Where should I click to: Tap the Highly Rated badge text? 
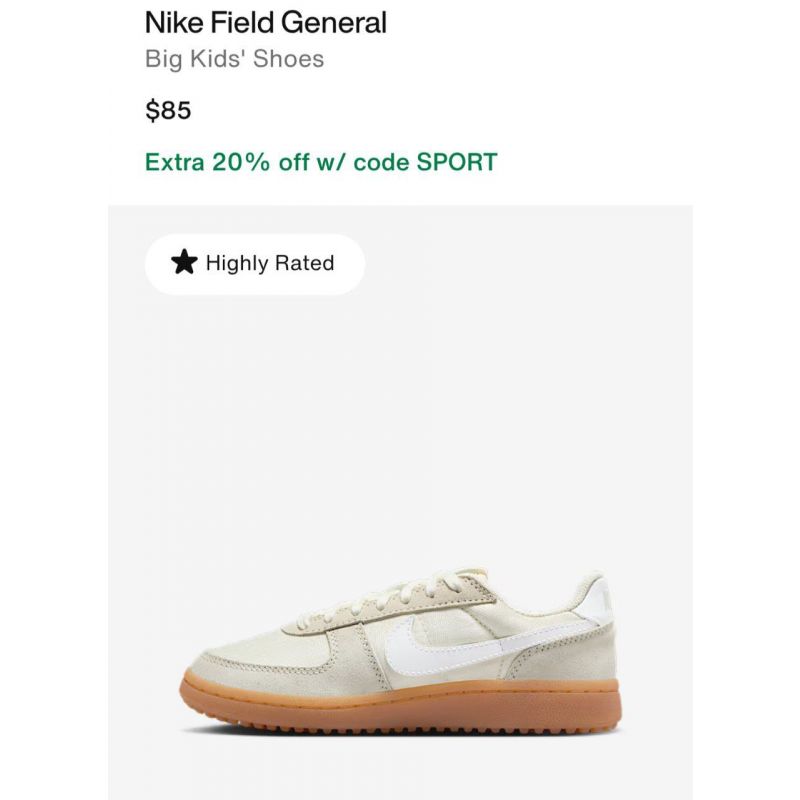tap(270, 263)
